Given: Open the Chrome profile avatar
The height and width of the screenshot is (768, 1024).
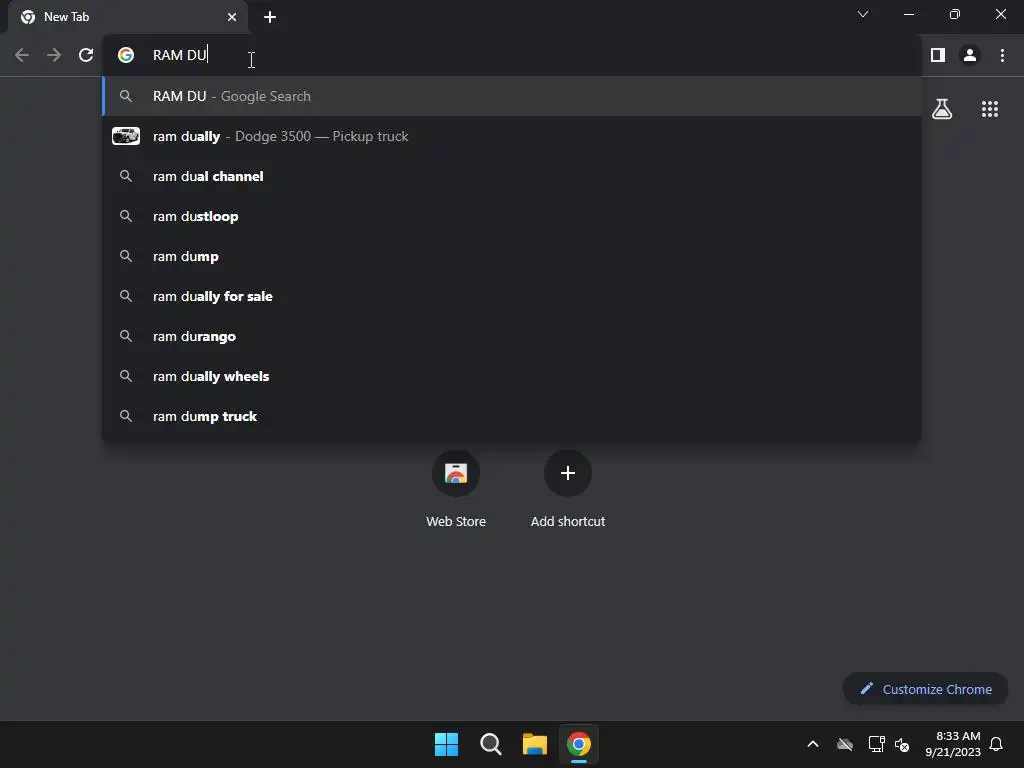Looking at the screenshot, I should click(970, 56).
